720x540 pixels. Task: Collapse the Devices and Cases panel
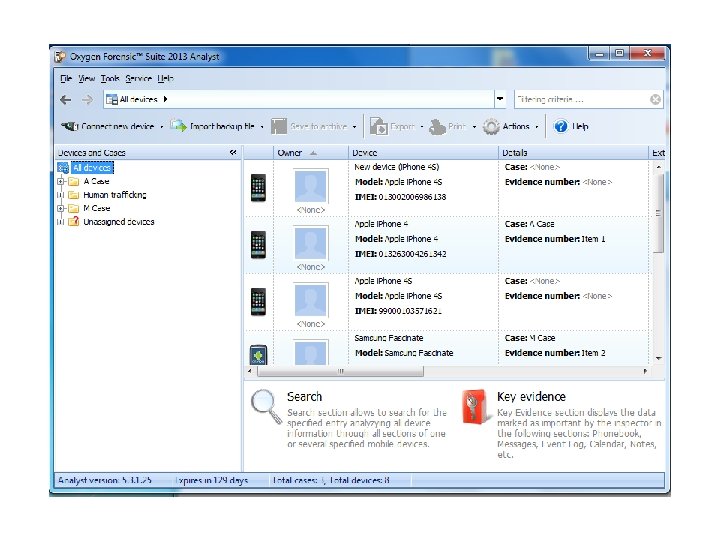[x=233, y=152]
